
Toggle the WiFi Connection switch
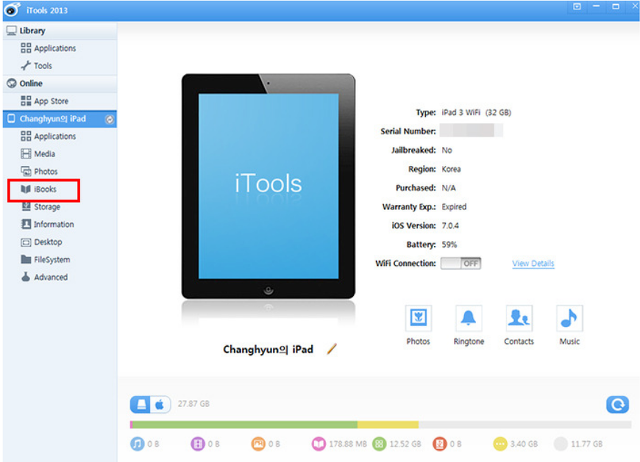(x=461, y=263)
